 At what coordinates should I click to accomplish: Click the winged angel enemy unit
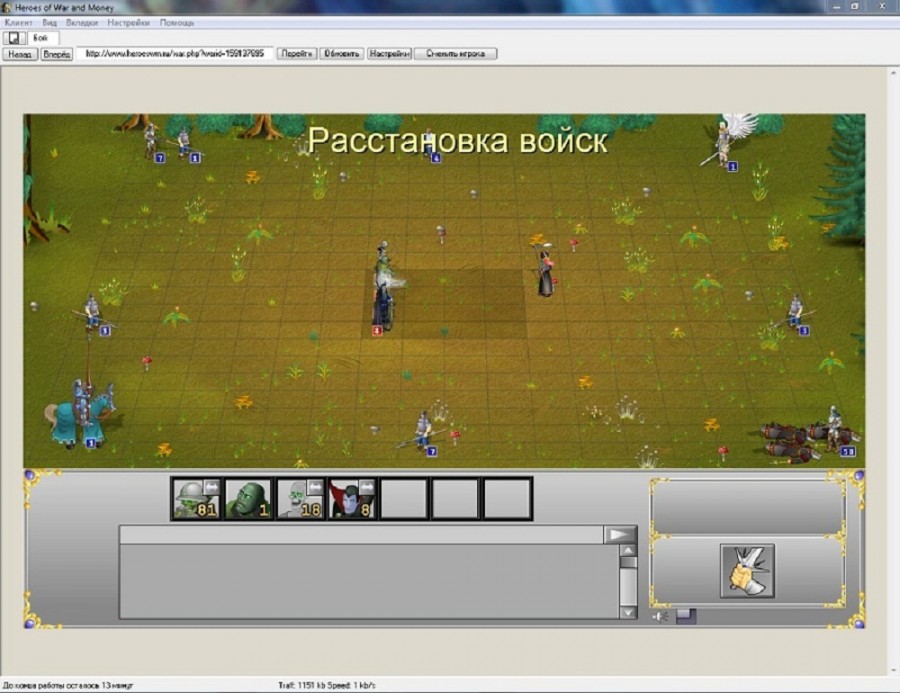pyautogui.click(x=728, y=140)
